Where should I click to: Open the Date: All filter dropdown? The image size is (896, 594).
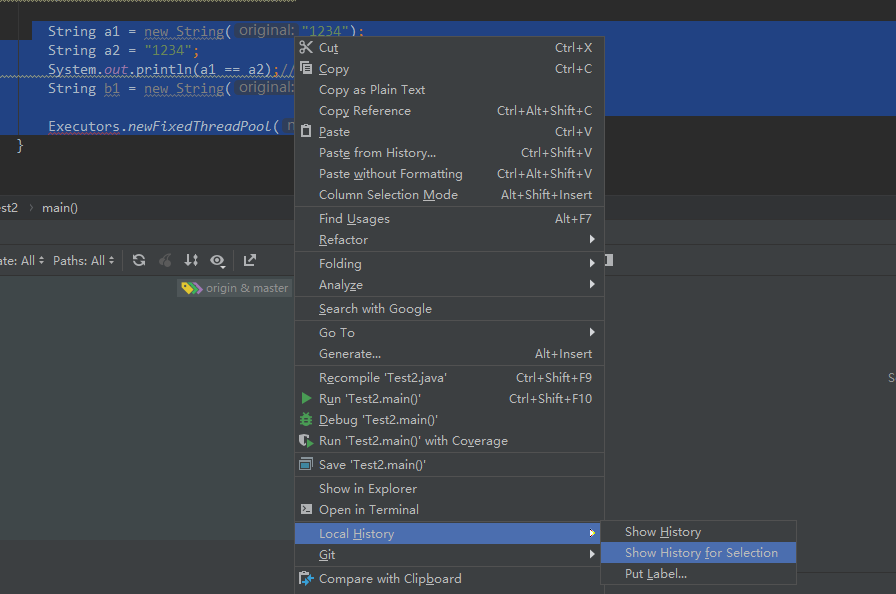[22, 260]
